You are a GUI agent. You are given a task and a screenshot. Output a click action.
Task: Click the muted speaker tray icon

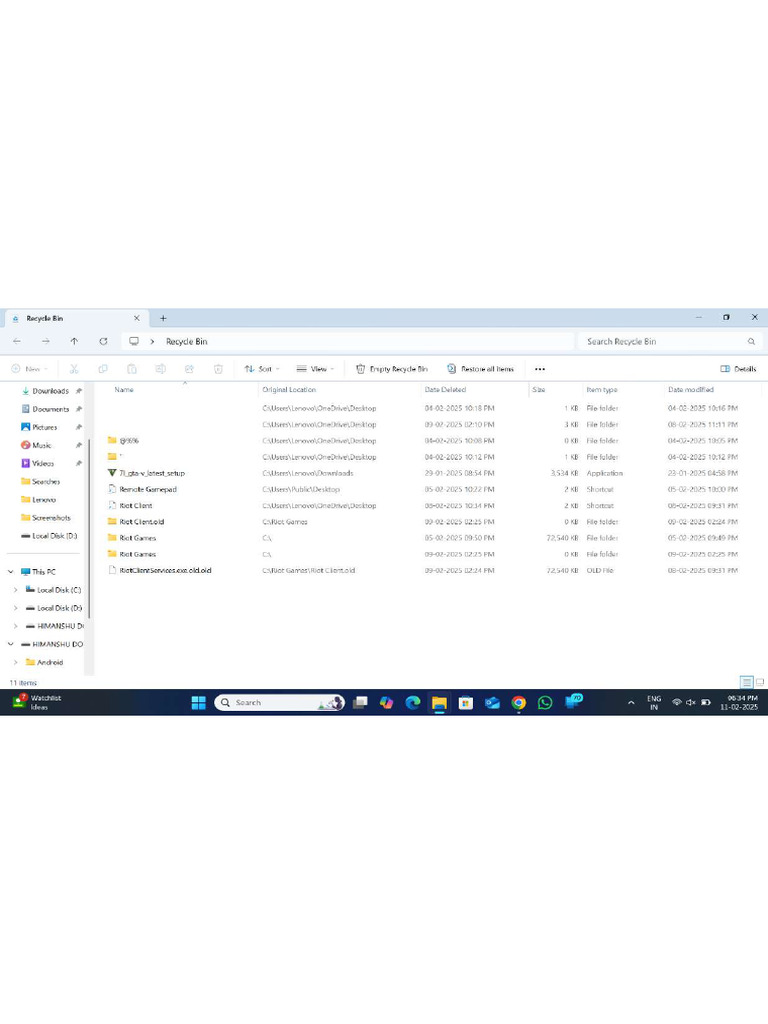click(690, 702)
